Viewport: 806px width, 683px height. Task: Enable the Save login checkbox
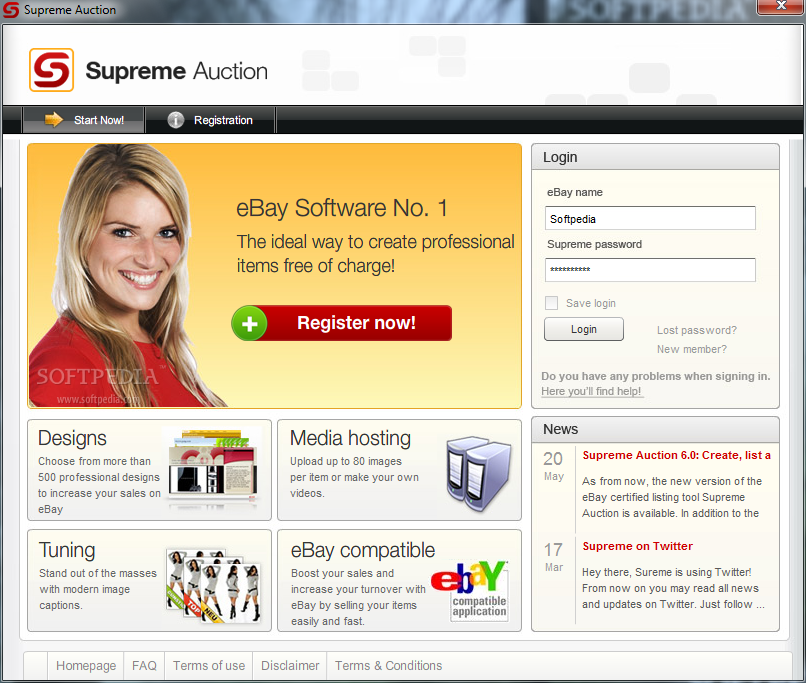click(x=552, y=303)
